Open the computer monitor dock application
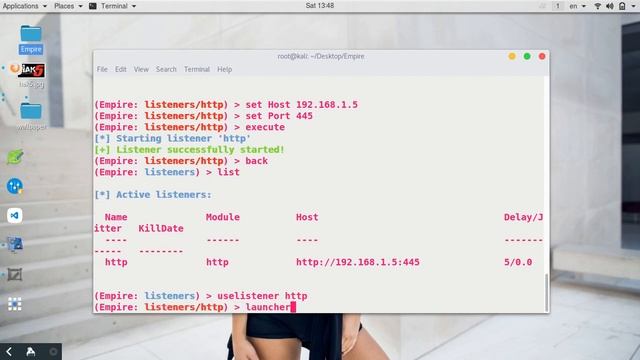Image resolution: width=640 pixels, height=360 pixels. pyautogui.click(x=15, y=245)
